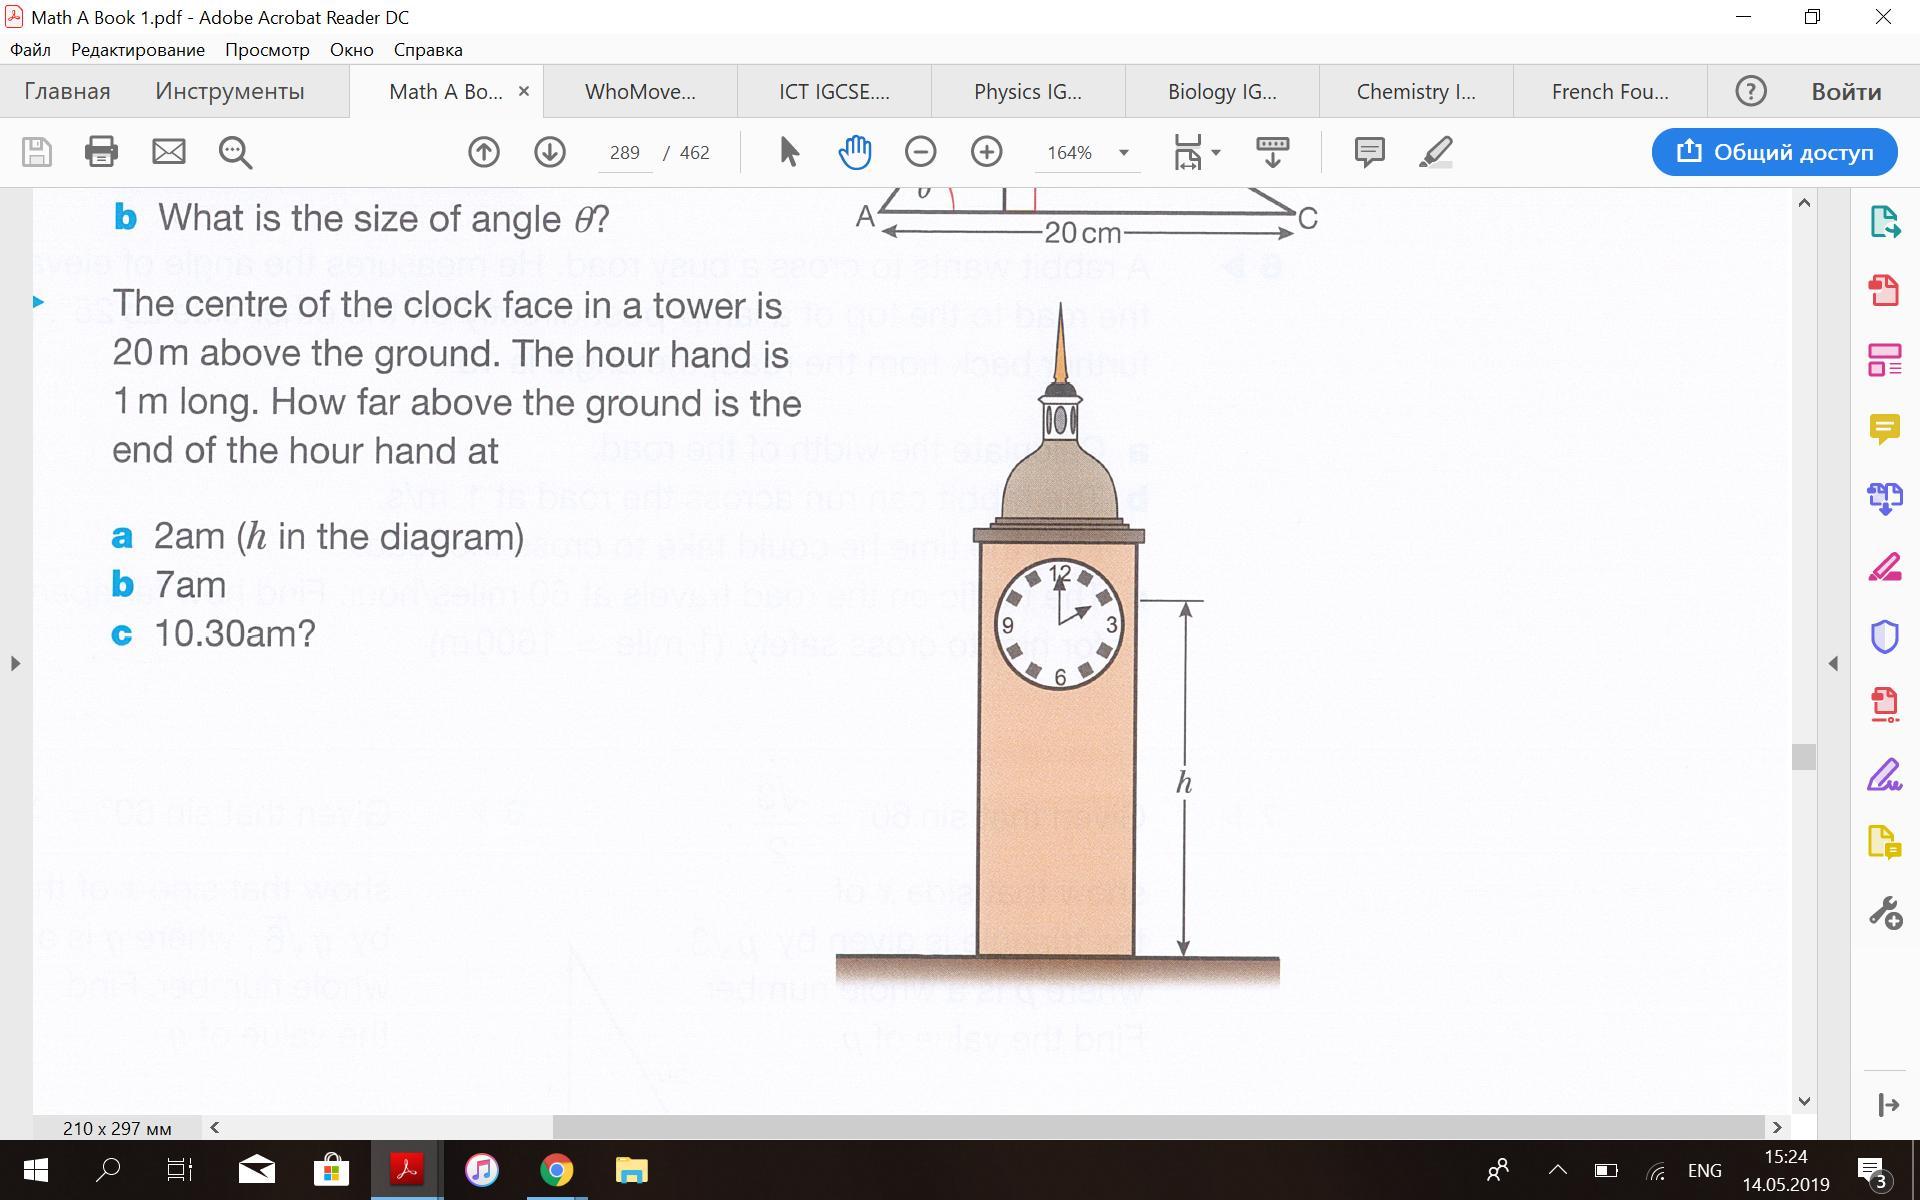This screenshot has width=1920, height=1200.
Task: Expand the fit page options dropdown
Action: pos(1216,153)
